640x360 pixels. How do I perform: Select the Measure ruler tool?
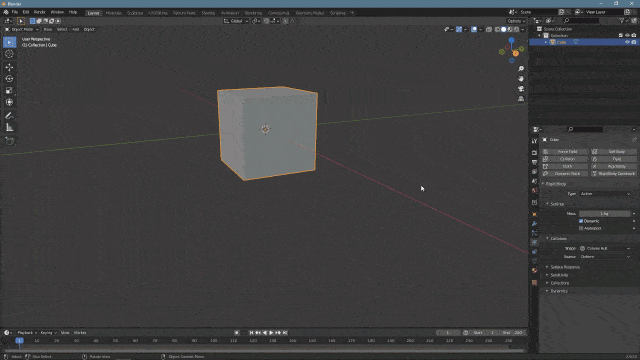pos(9,128)
